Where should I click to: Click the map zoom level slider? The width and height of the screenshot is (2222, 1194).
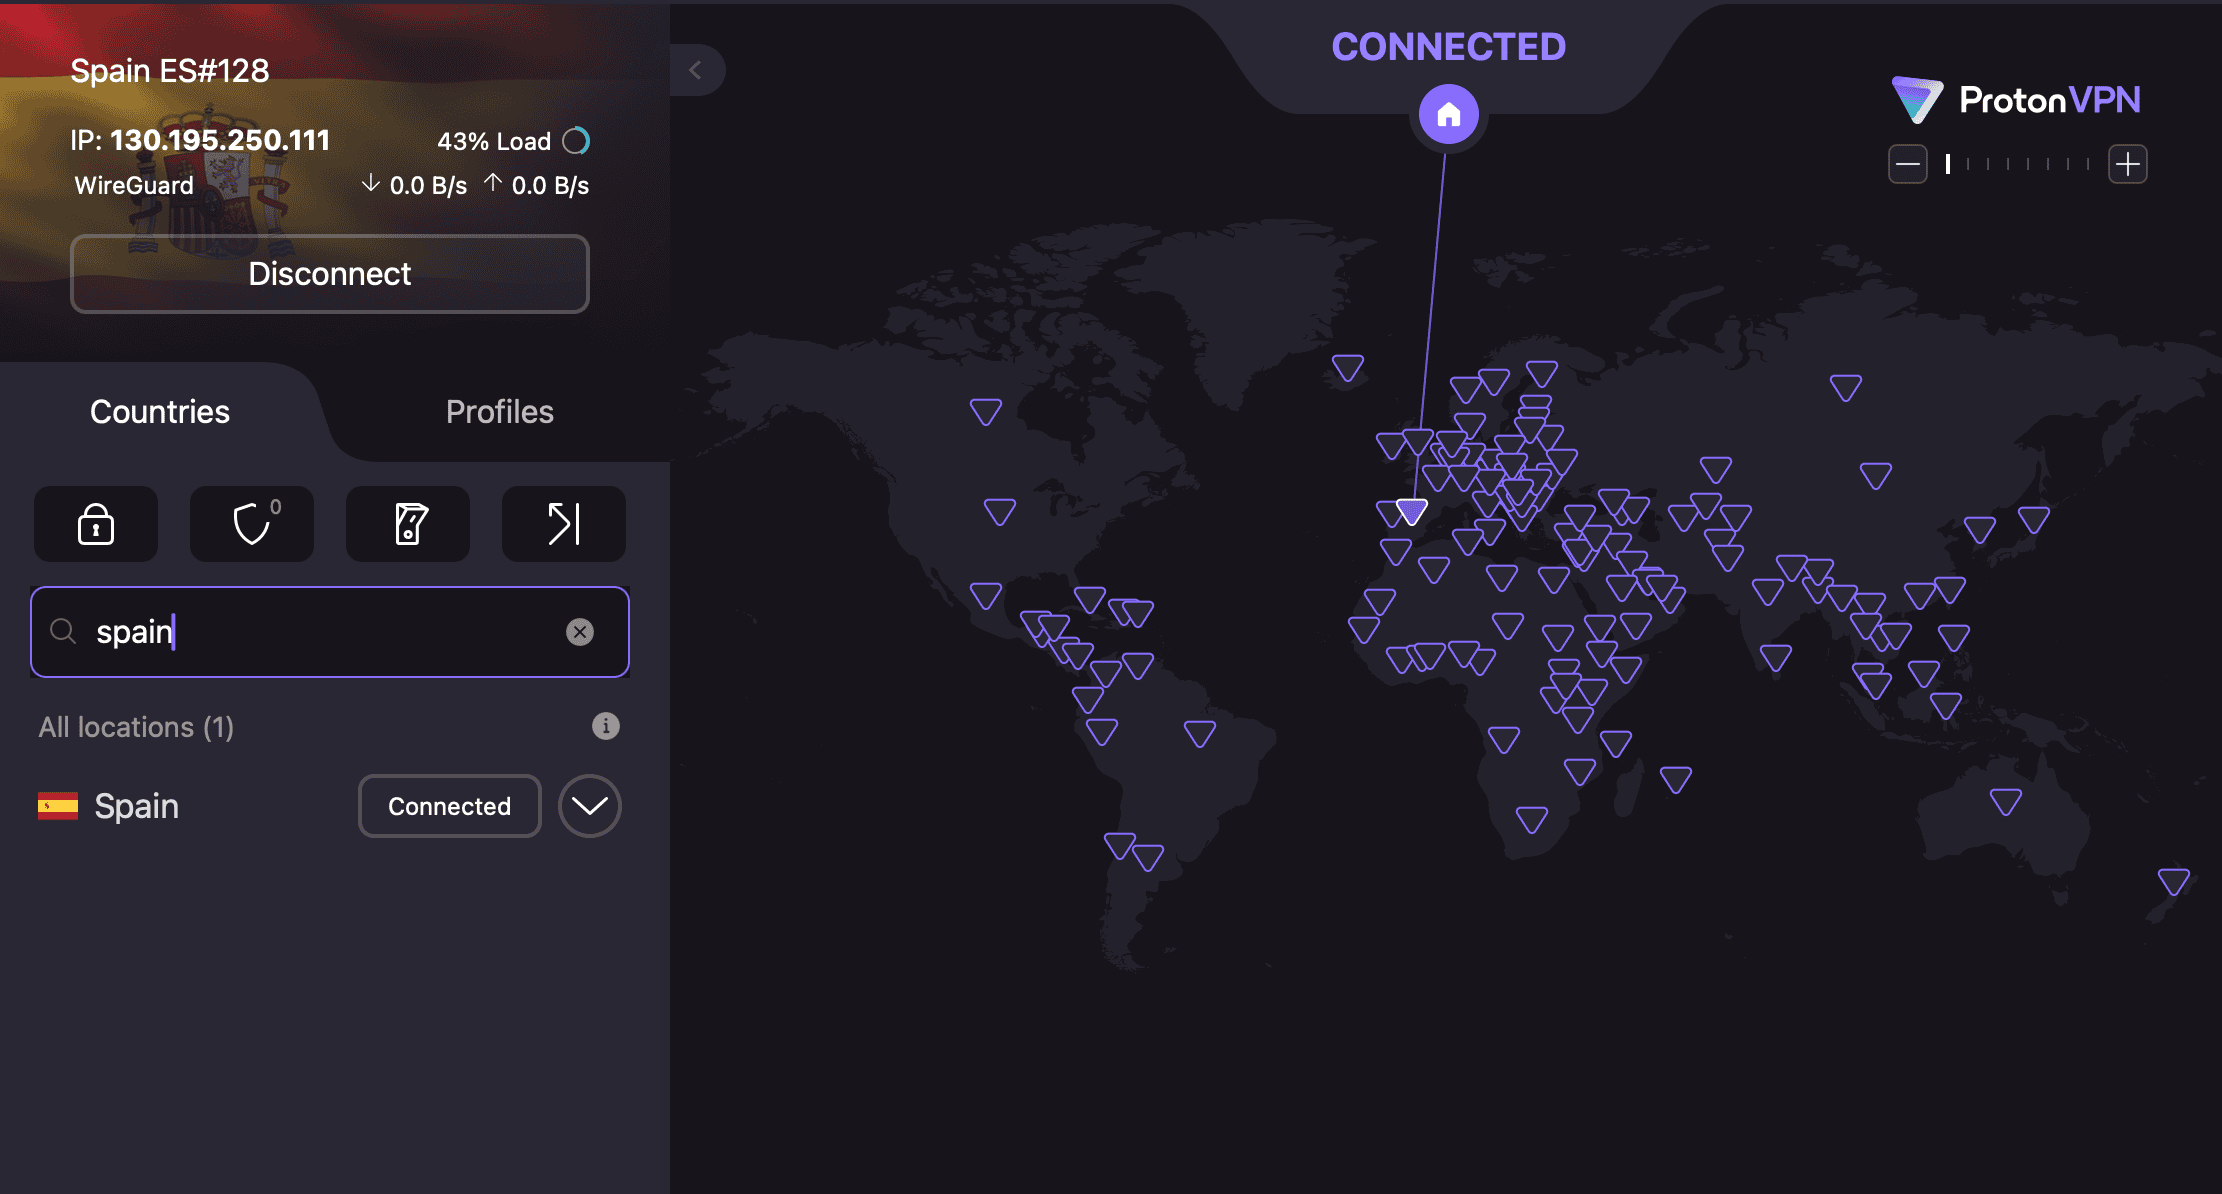[2018, 164]
